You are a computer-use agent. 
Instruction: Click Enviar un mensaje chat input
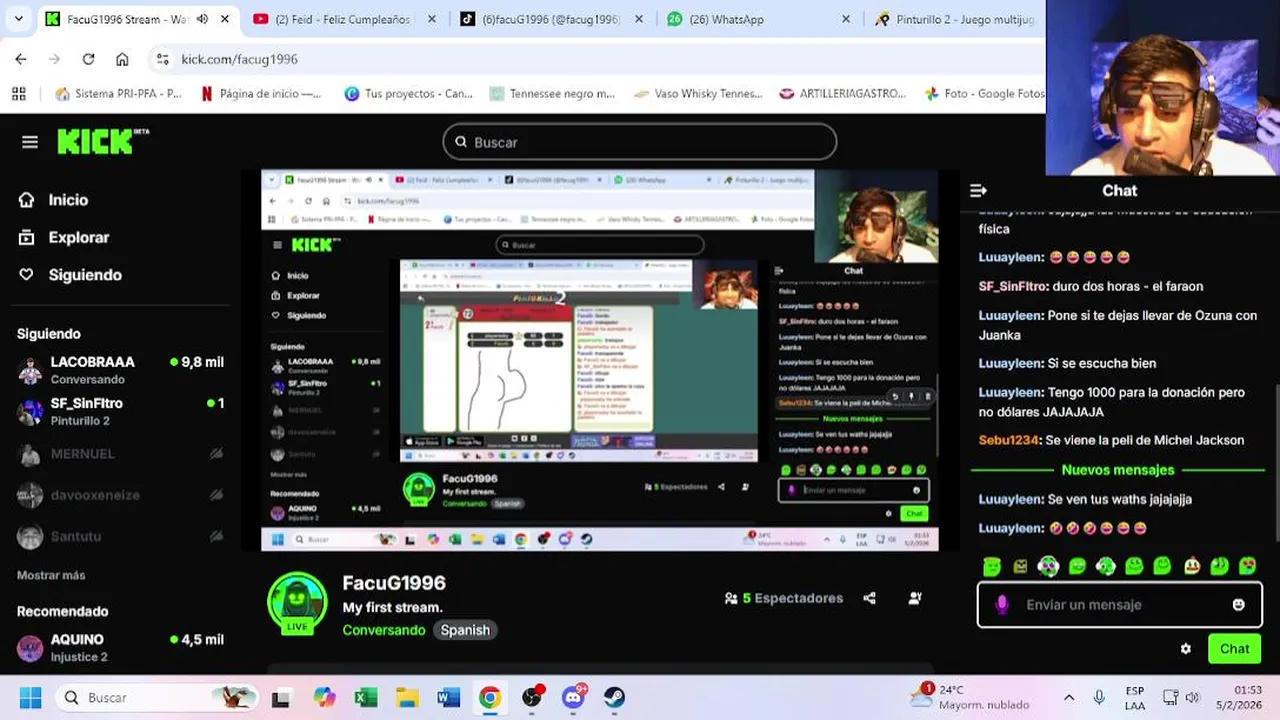click(1118, 605)
